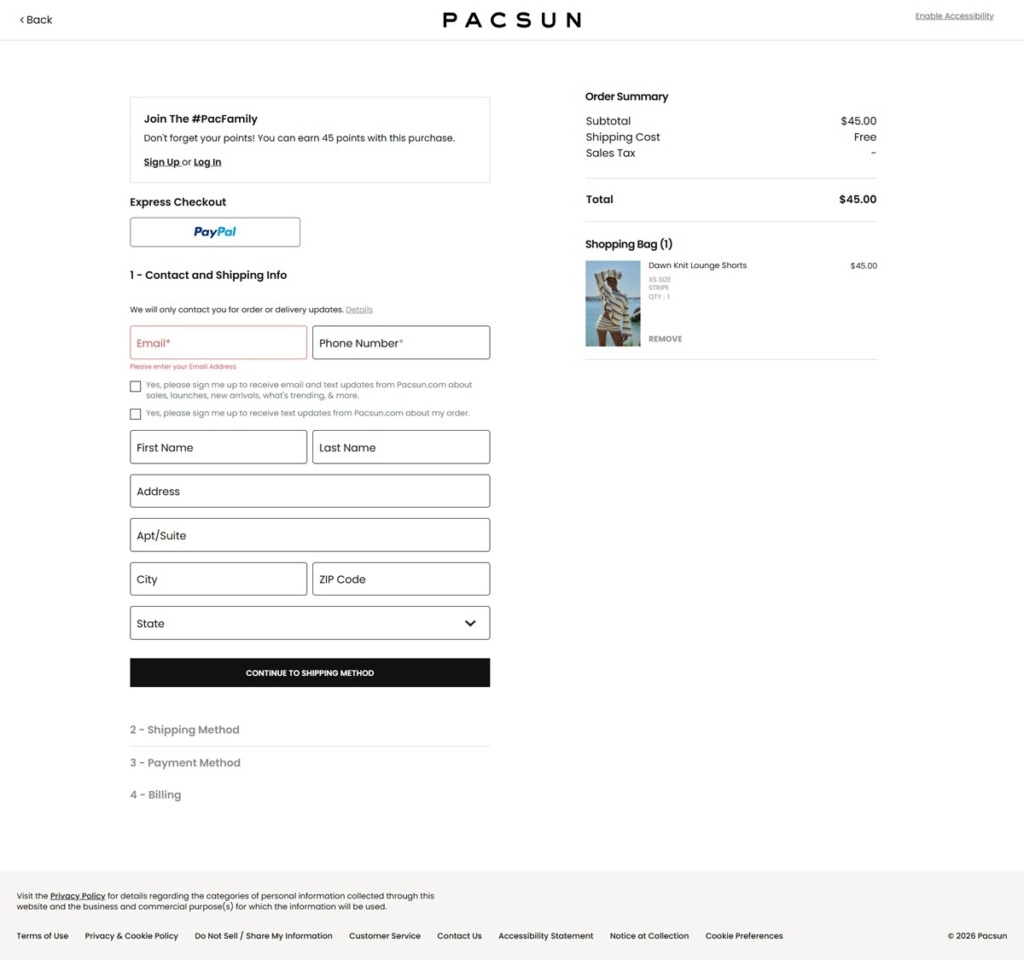1024x960 pixels.
Task: Check the order text updates box
Action: (x=135, y=414)
